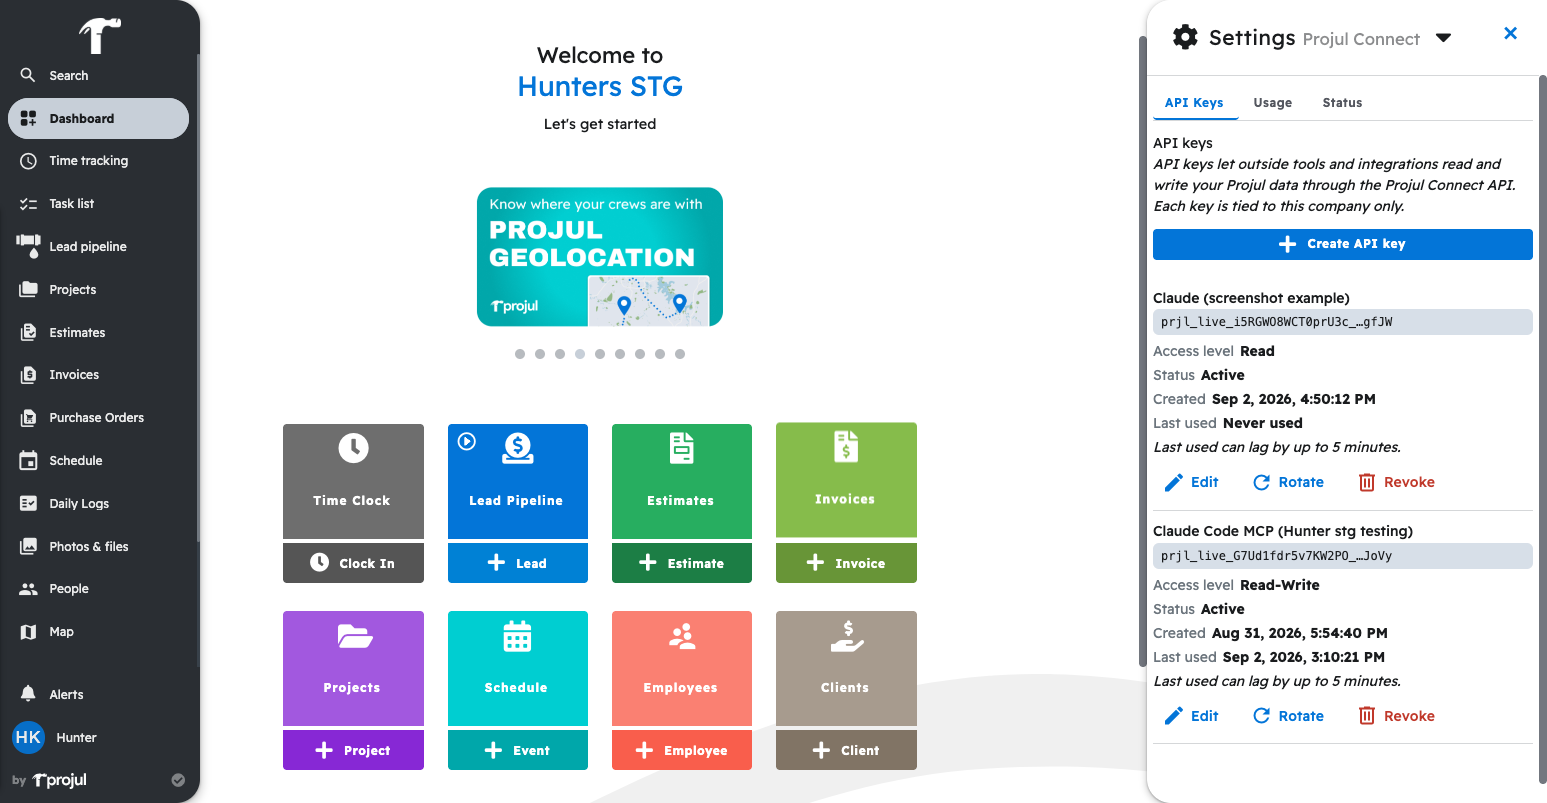Click trash icon for Claude Code MCP key
This screenshot has width=1547, height=803.
pyautogui.click(x=1367, y=716)
